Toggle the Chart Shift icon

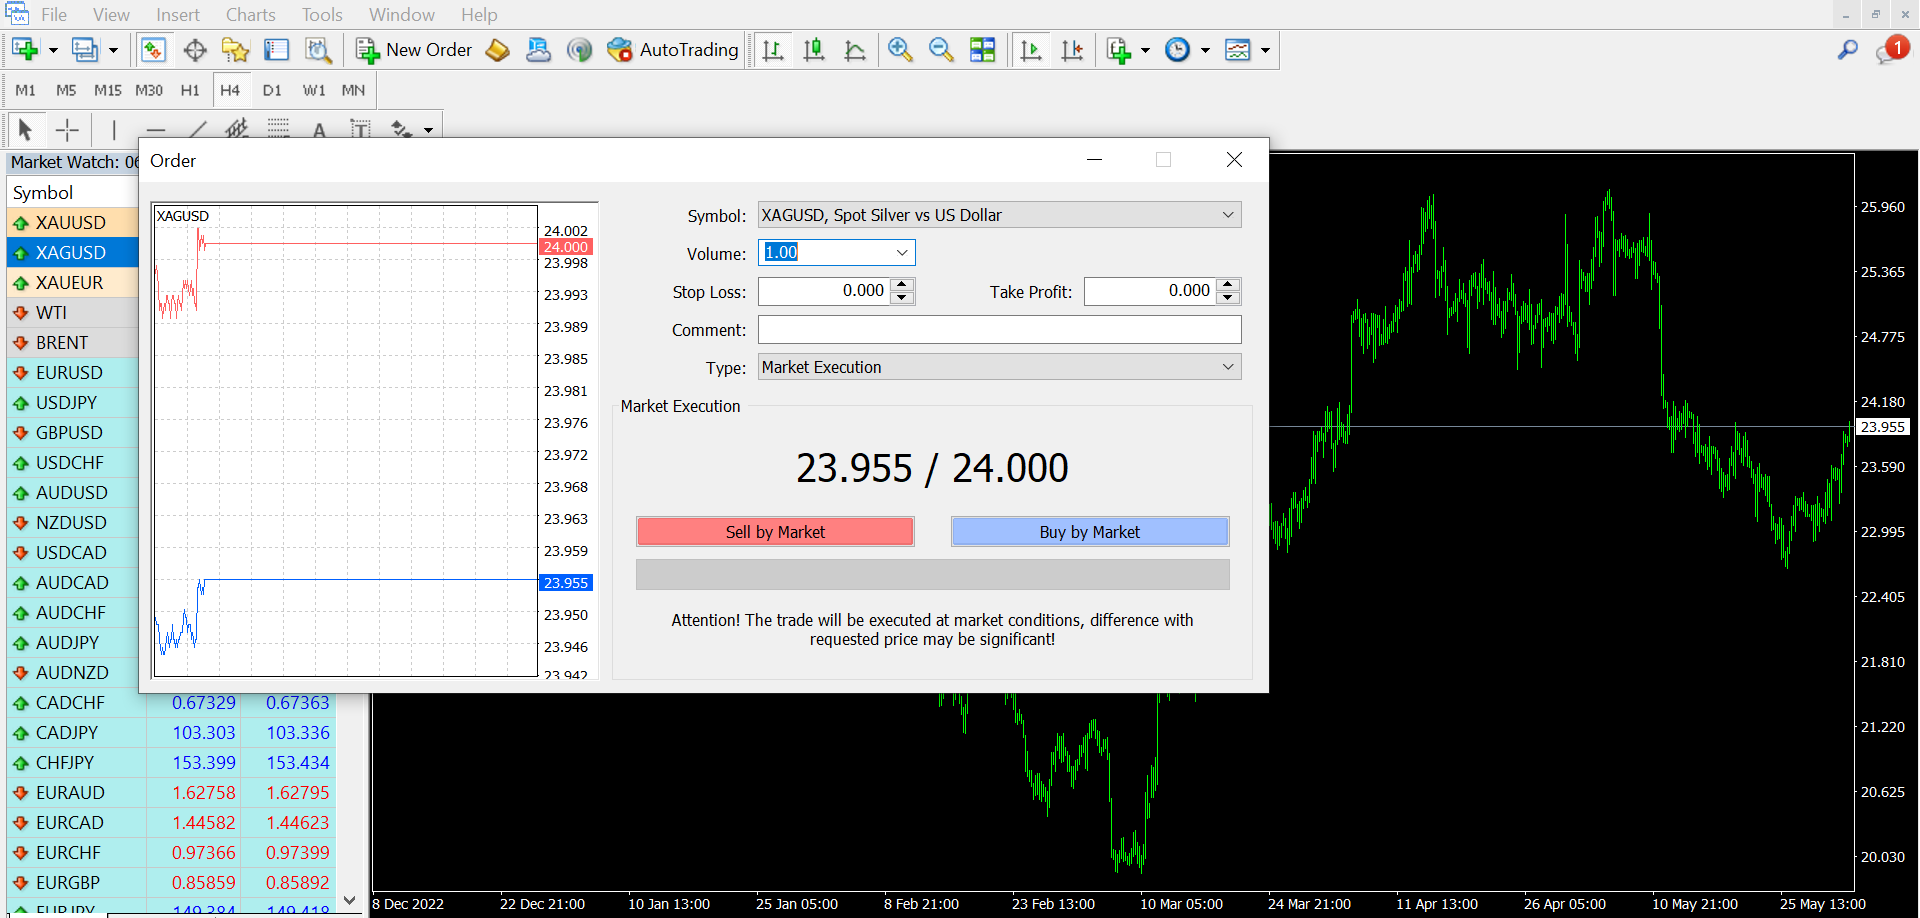1072,50
